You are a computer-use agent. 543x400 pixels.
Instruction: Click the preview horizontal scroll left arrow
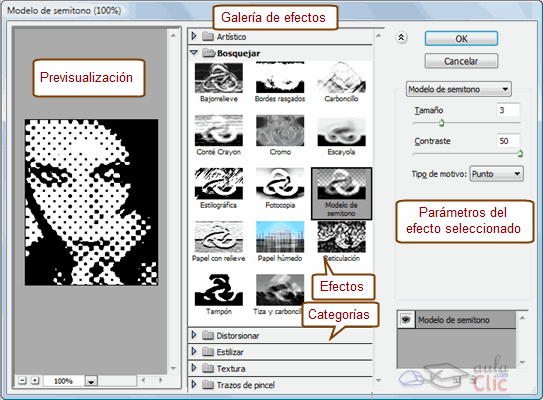(x=143, y=380)
